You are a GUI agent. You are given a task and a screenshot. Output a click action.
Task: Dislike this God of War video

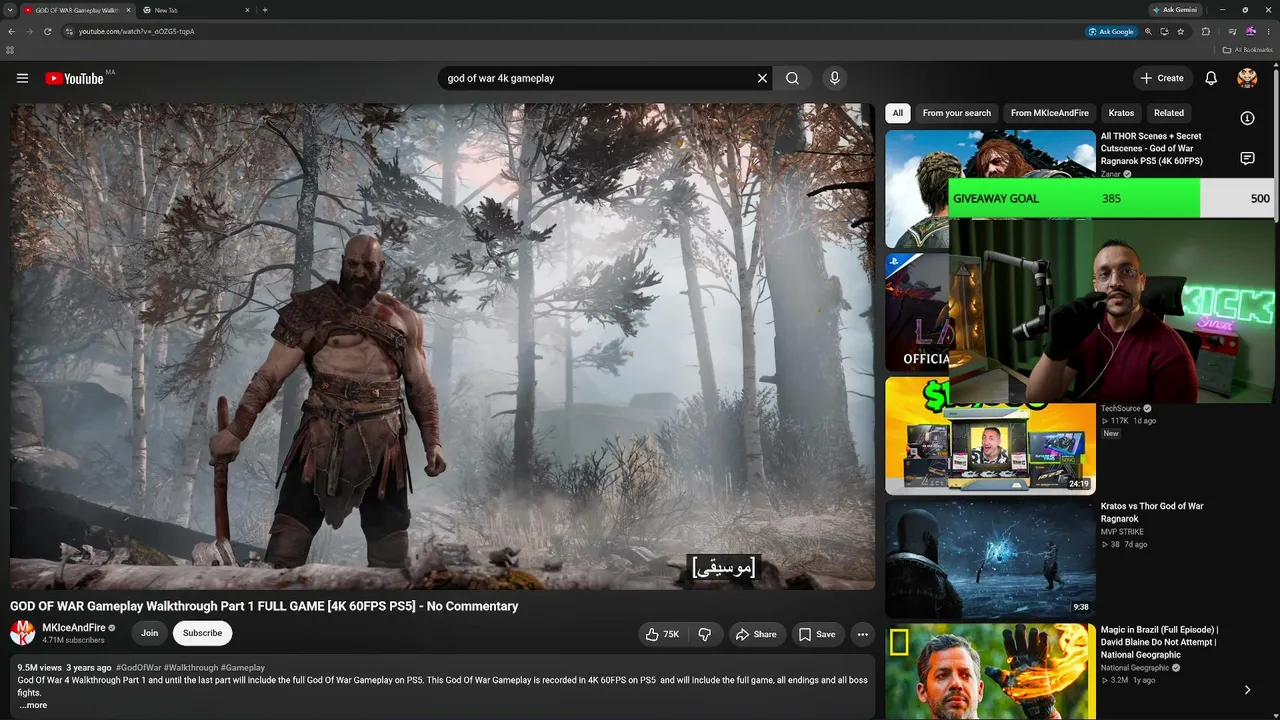(x=705, y=634)
